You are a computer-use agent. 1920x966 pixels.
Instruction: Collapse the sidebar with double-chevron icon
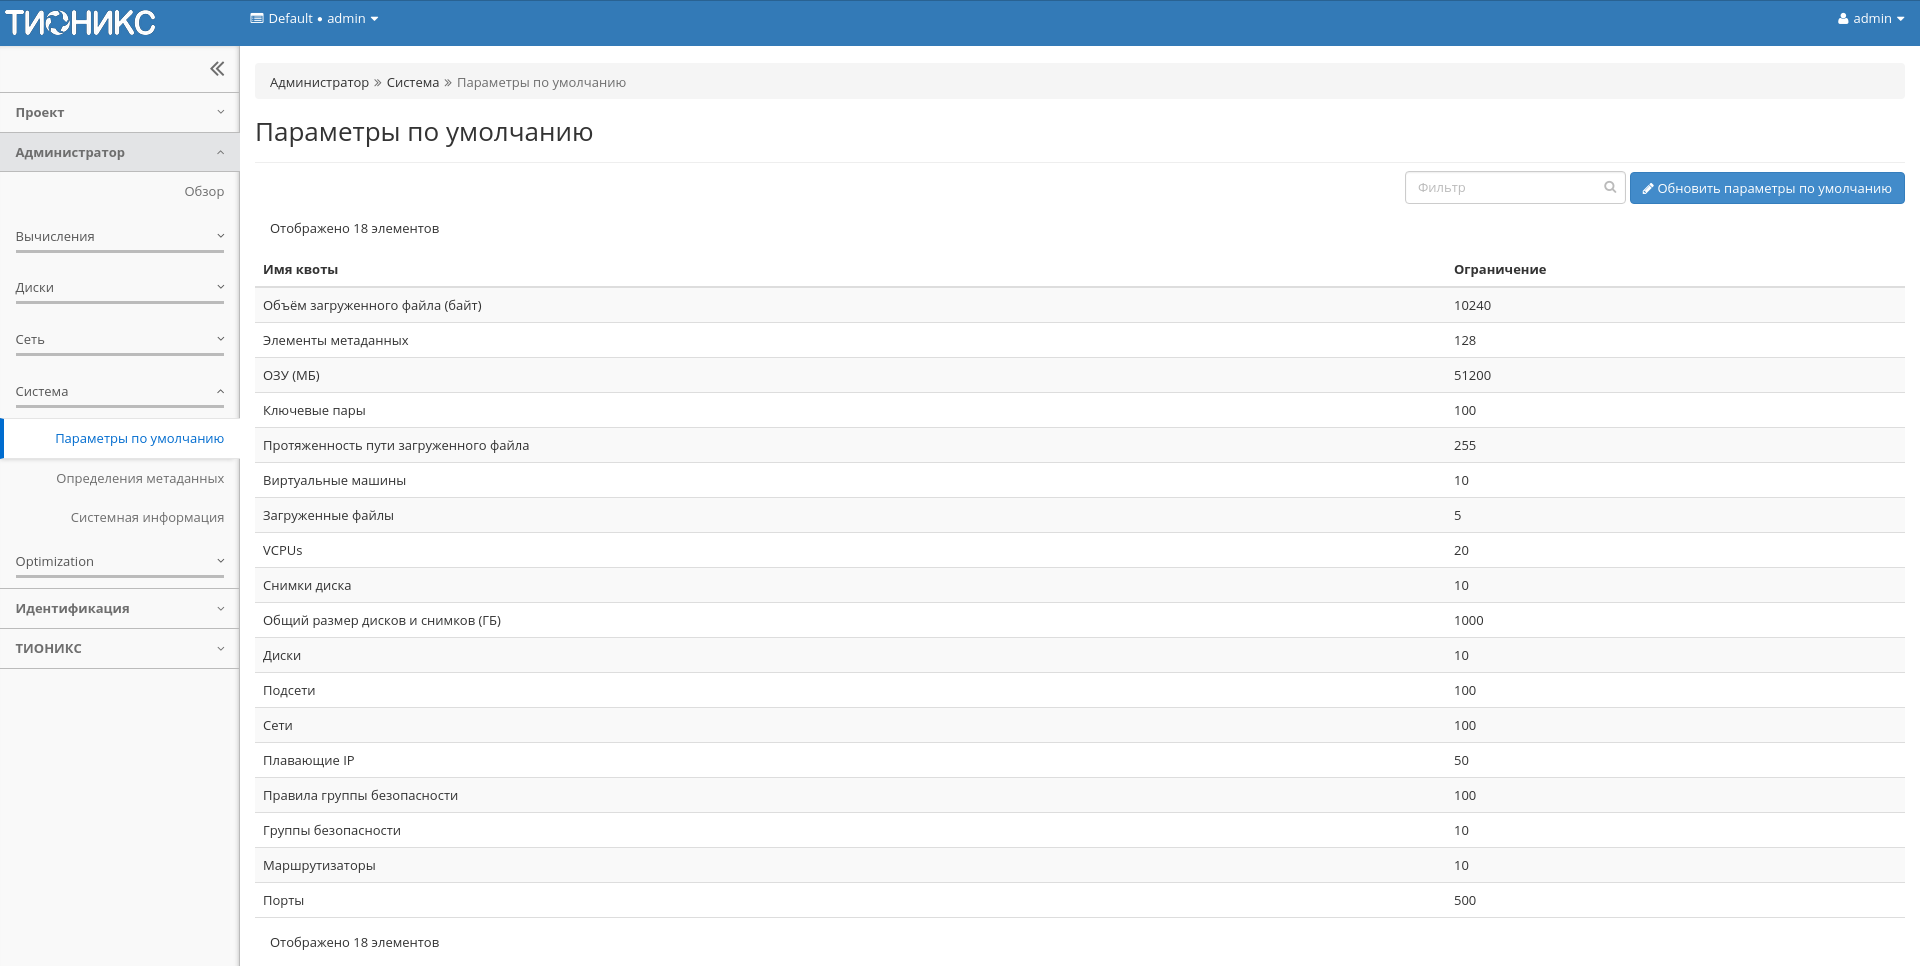point(217,69)
